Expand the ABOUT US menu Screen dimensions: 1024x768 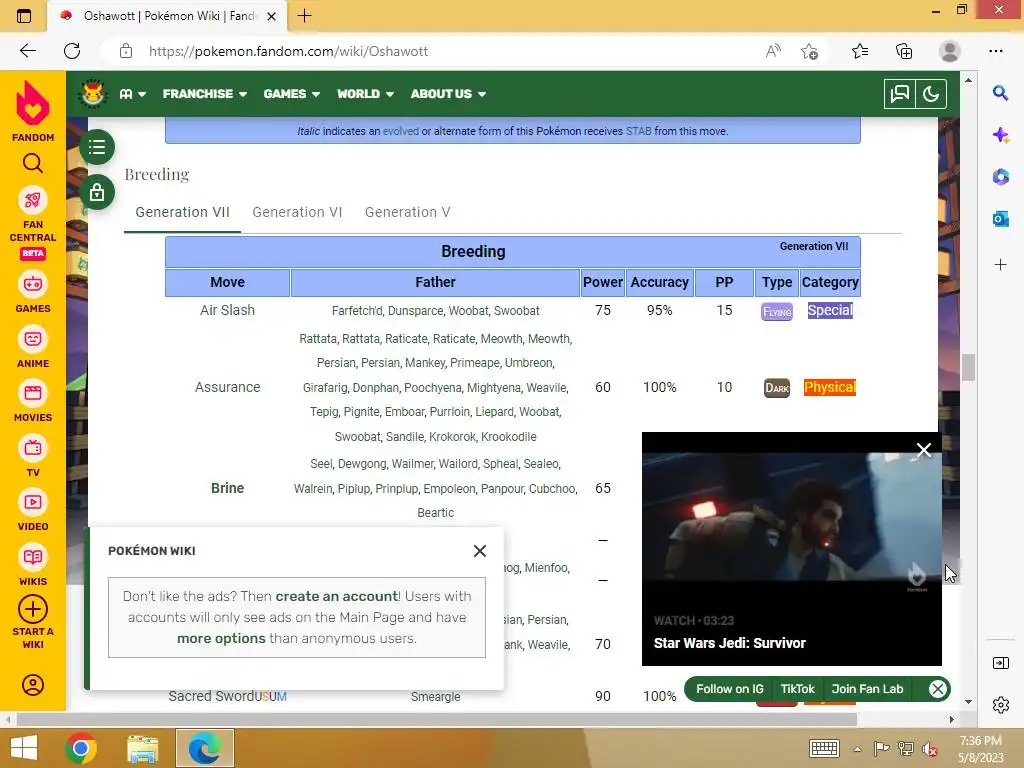click(x=448, y=94)
